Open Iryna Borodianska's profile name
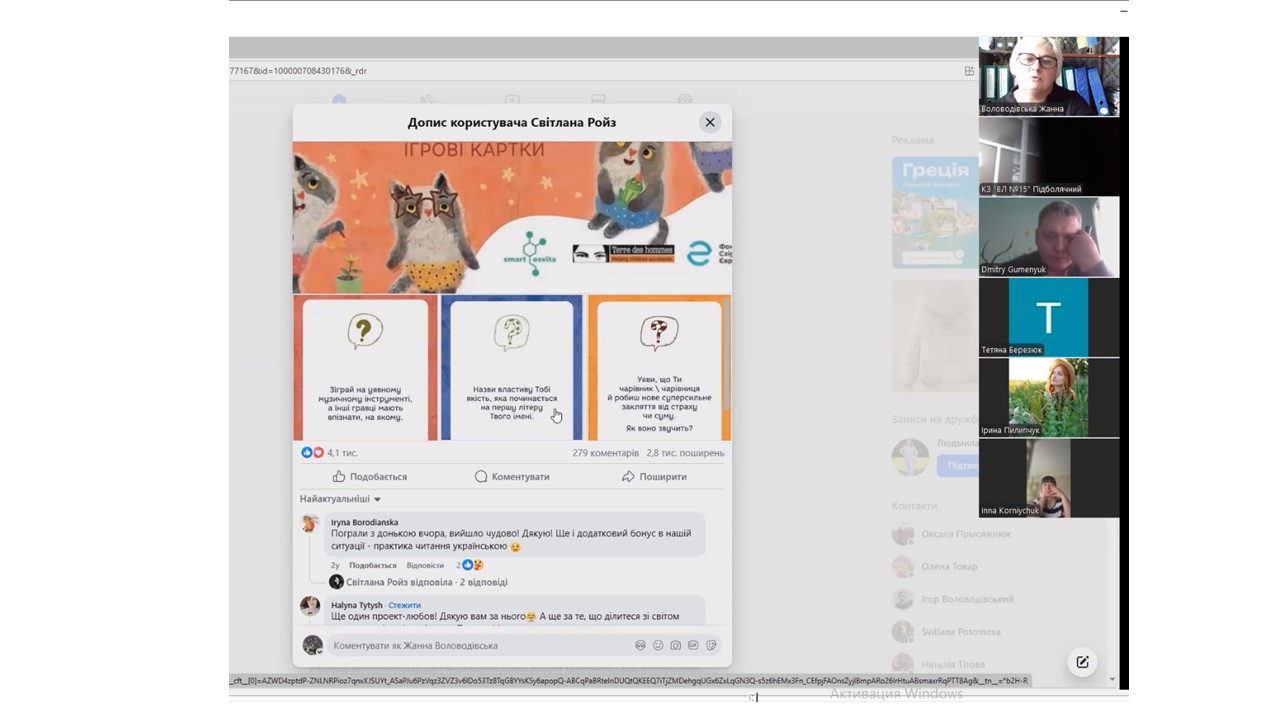The width and height of the screenshot is (1280, 720). tap(364, 522)
